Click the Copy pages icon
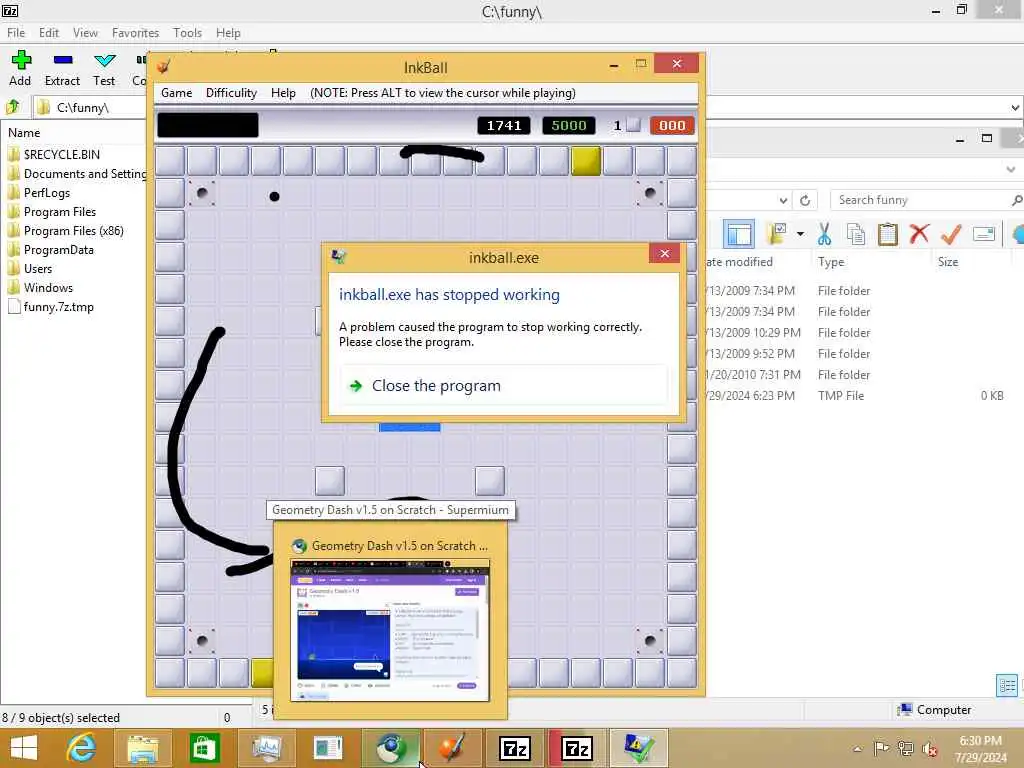The image size is (1024, 768). click(856, 234)
